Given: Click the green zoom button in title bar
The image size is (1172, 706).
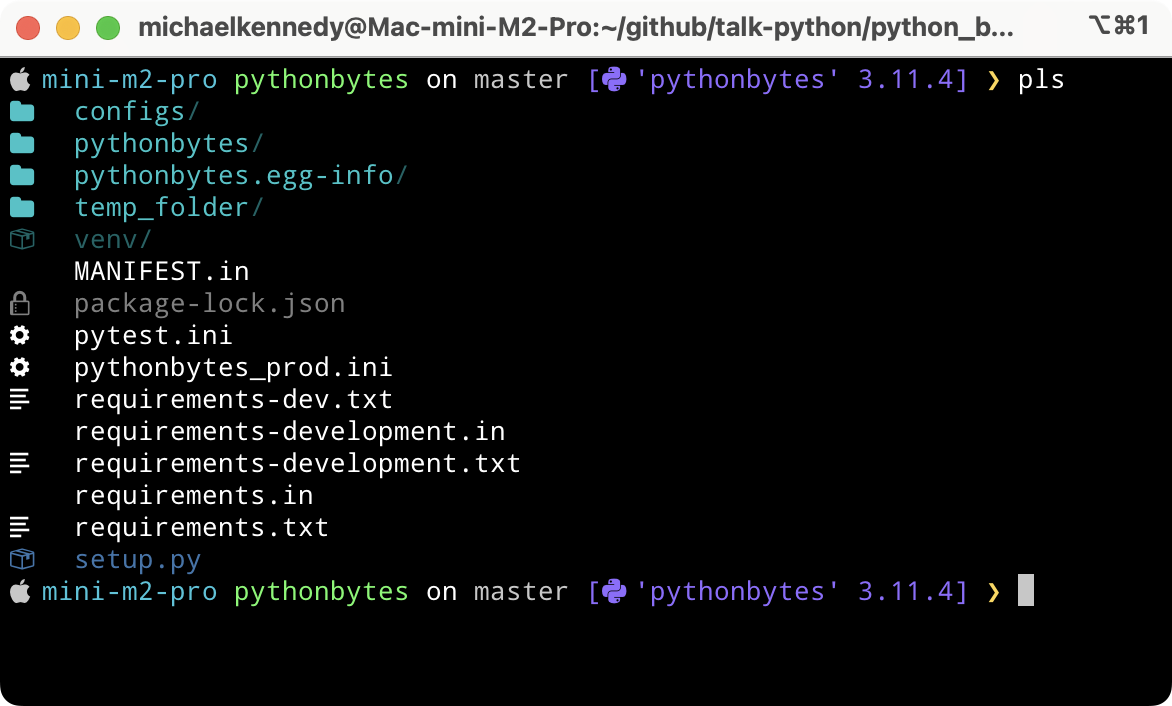Looking at the screenshot, I should tap(107, 27).
